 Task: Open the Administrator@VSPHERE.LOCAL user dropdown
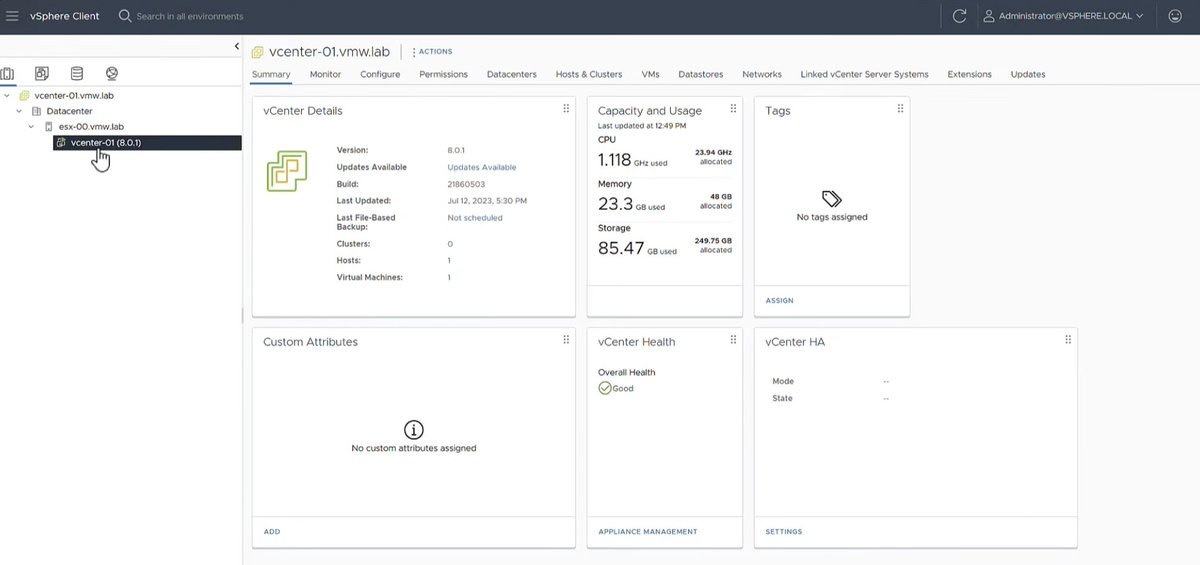point(1063,16)
